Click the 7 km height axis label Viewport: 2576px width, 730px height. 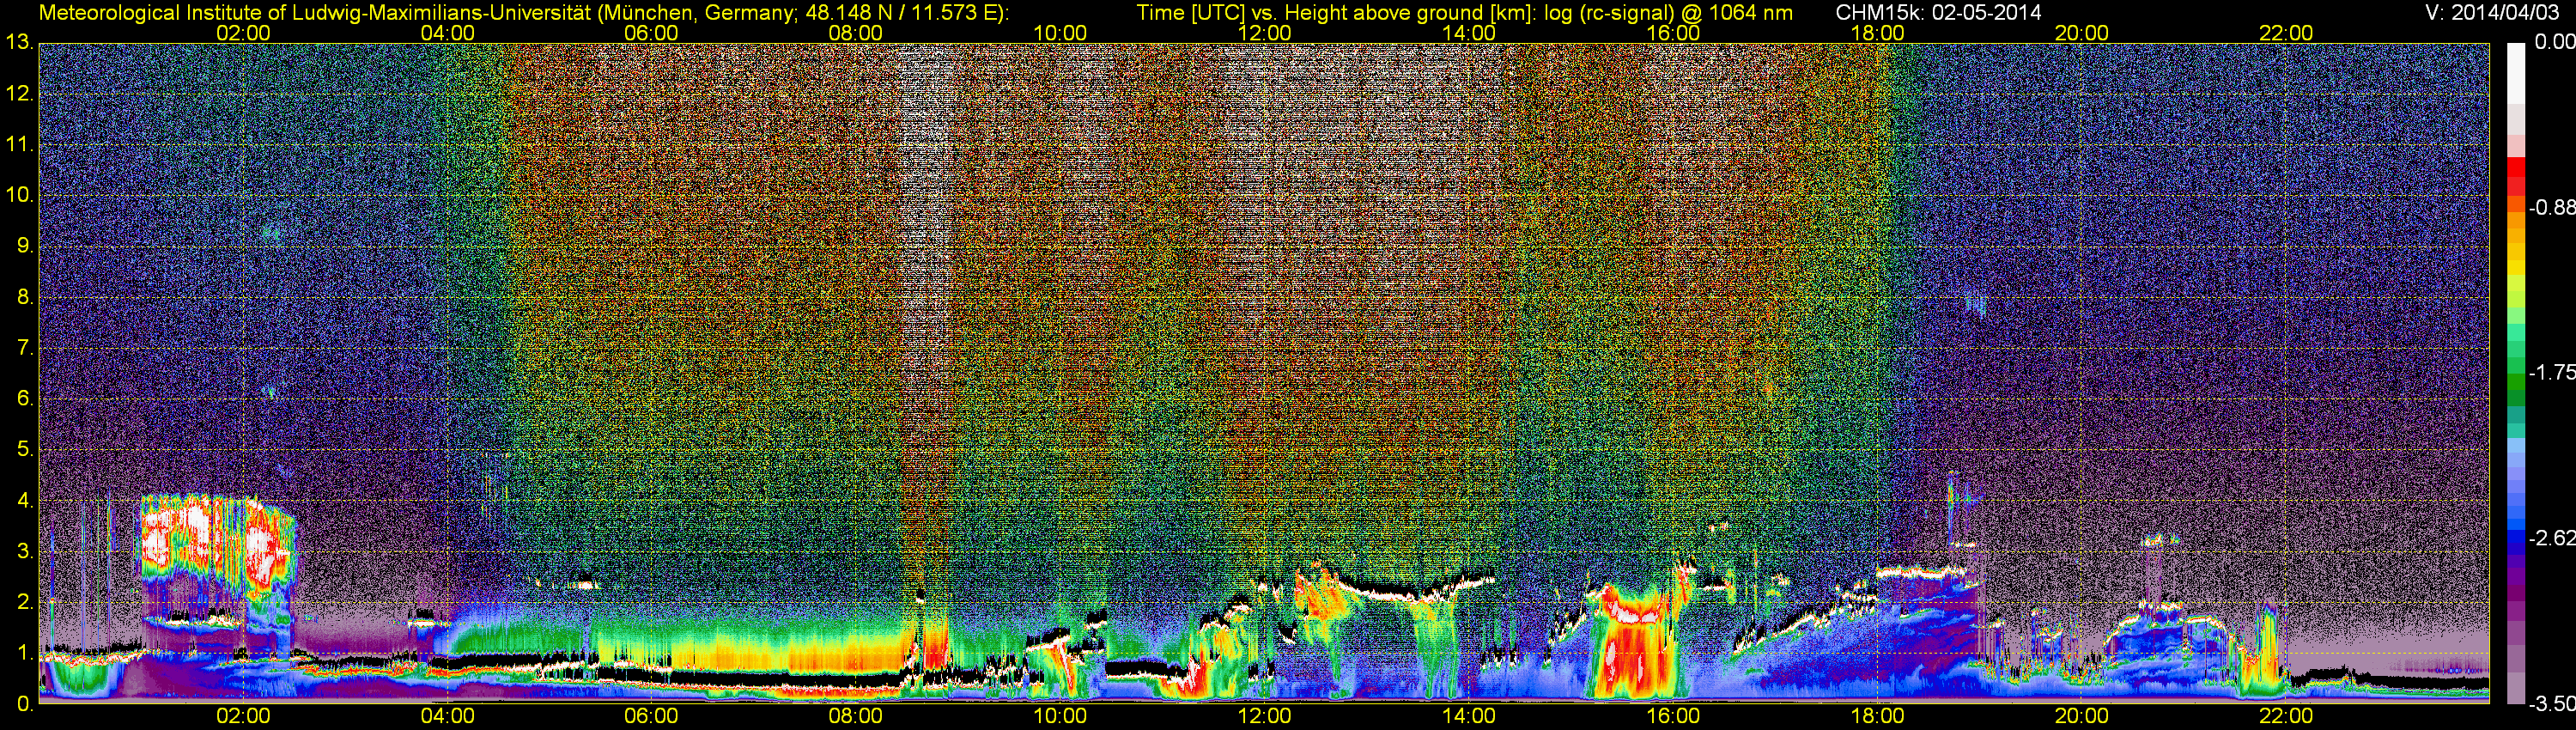coord(25,348)
